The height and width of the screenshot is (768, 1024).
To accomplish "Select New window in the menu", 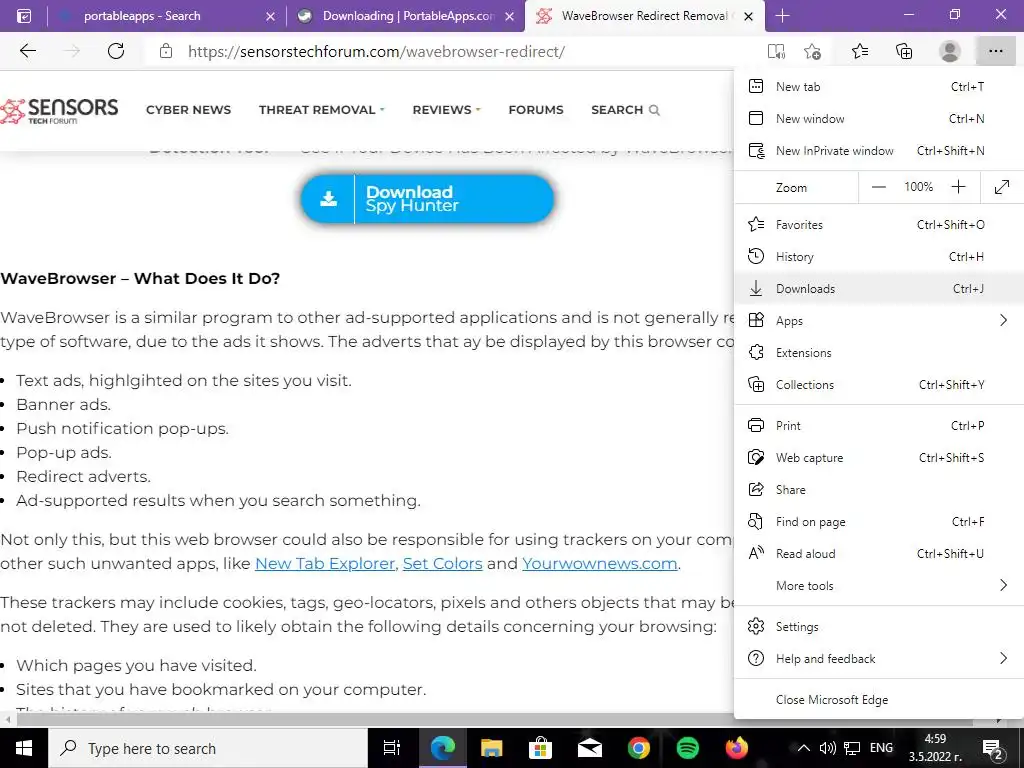I will 878,119.
